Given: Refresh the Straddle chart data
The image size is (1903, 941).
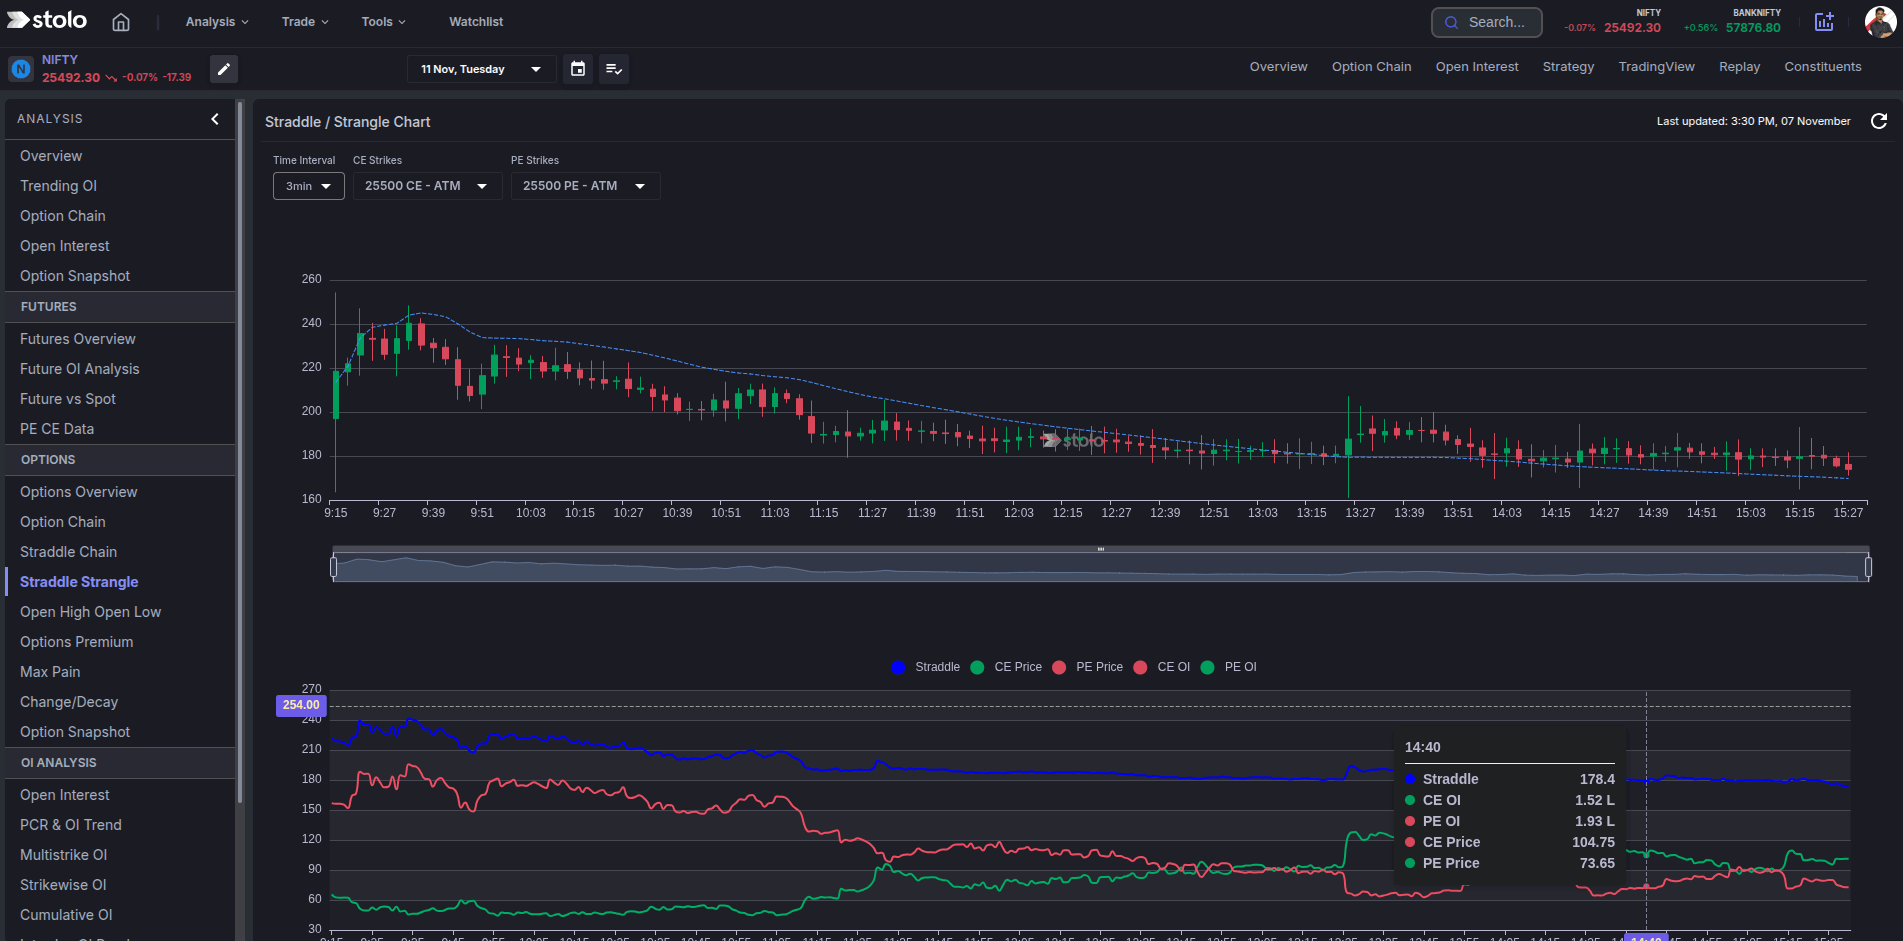Looking at the screenshot, I should click(x=1879, y=121).
